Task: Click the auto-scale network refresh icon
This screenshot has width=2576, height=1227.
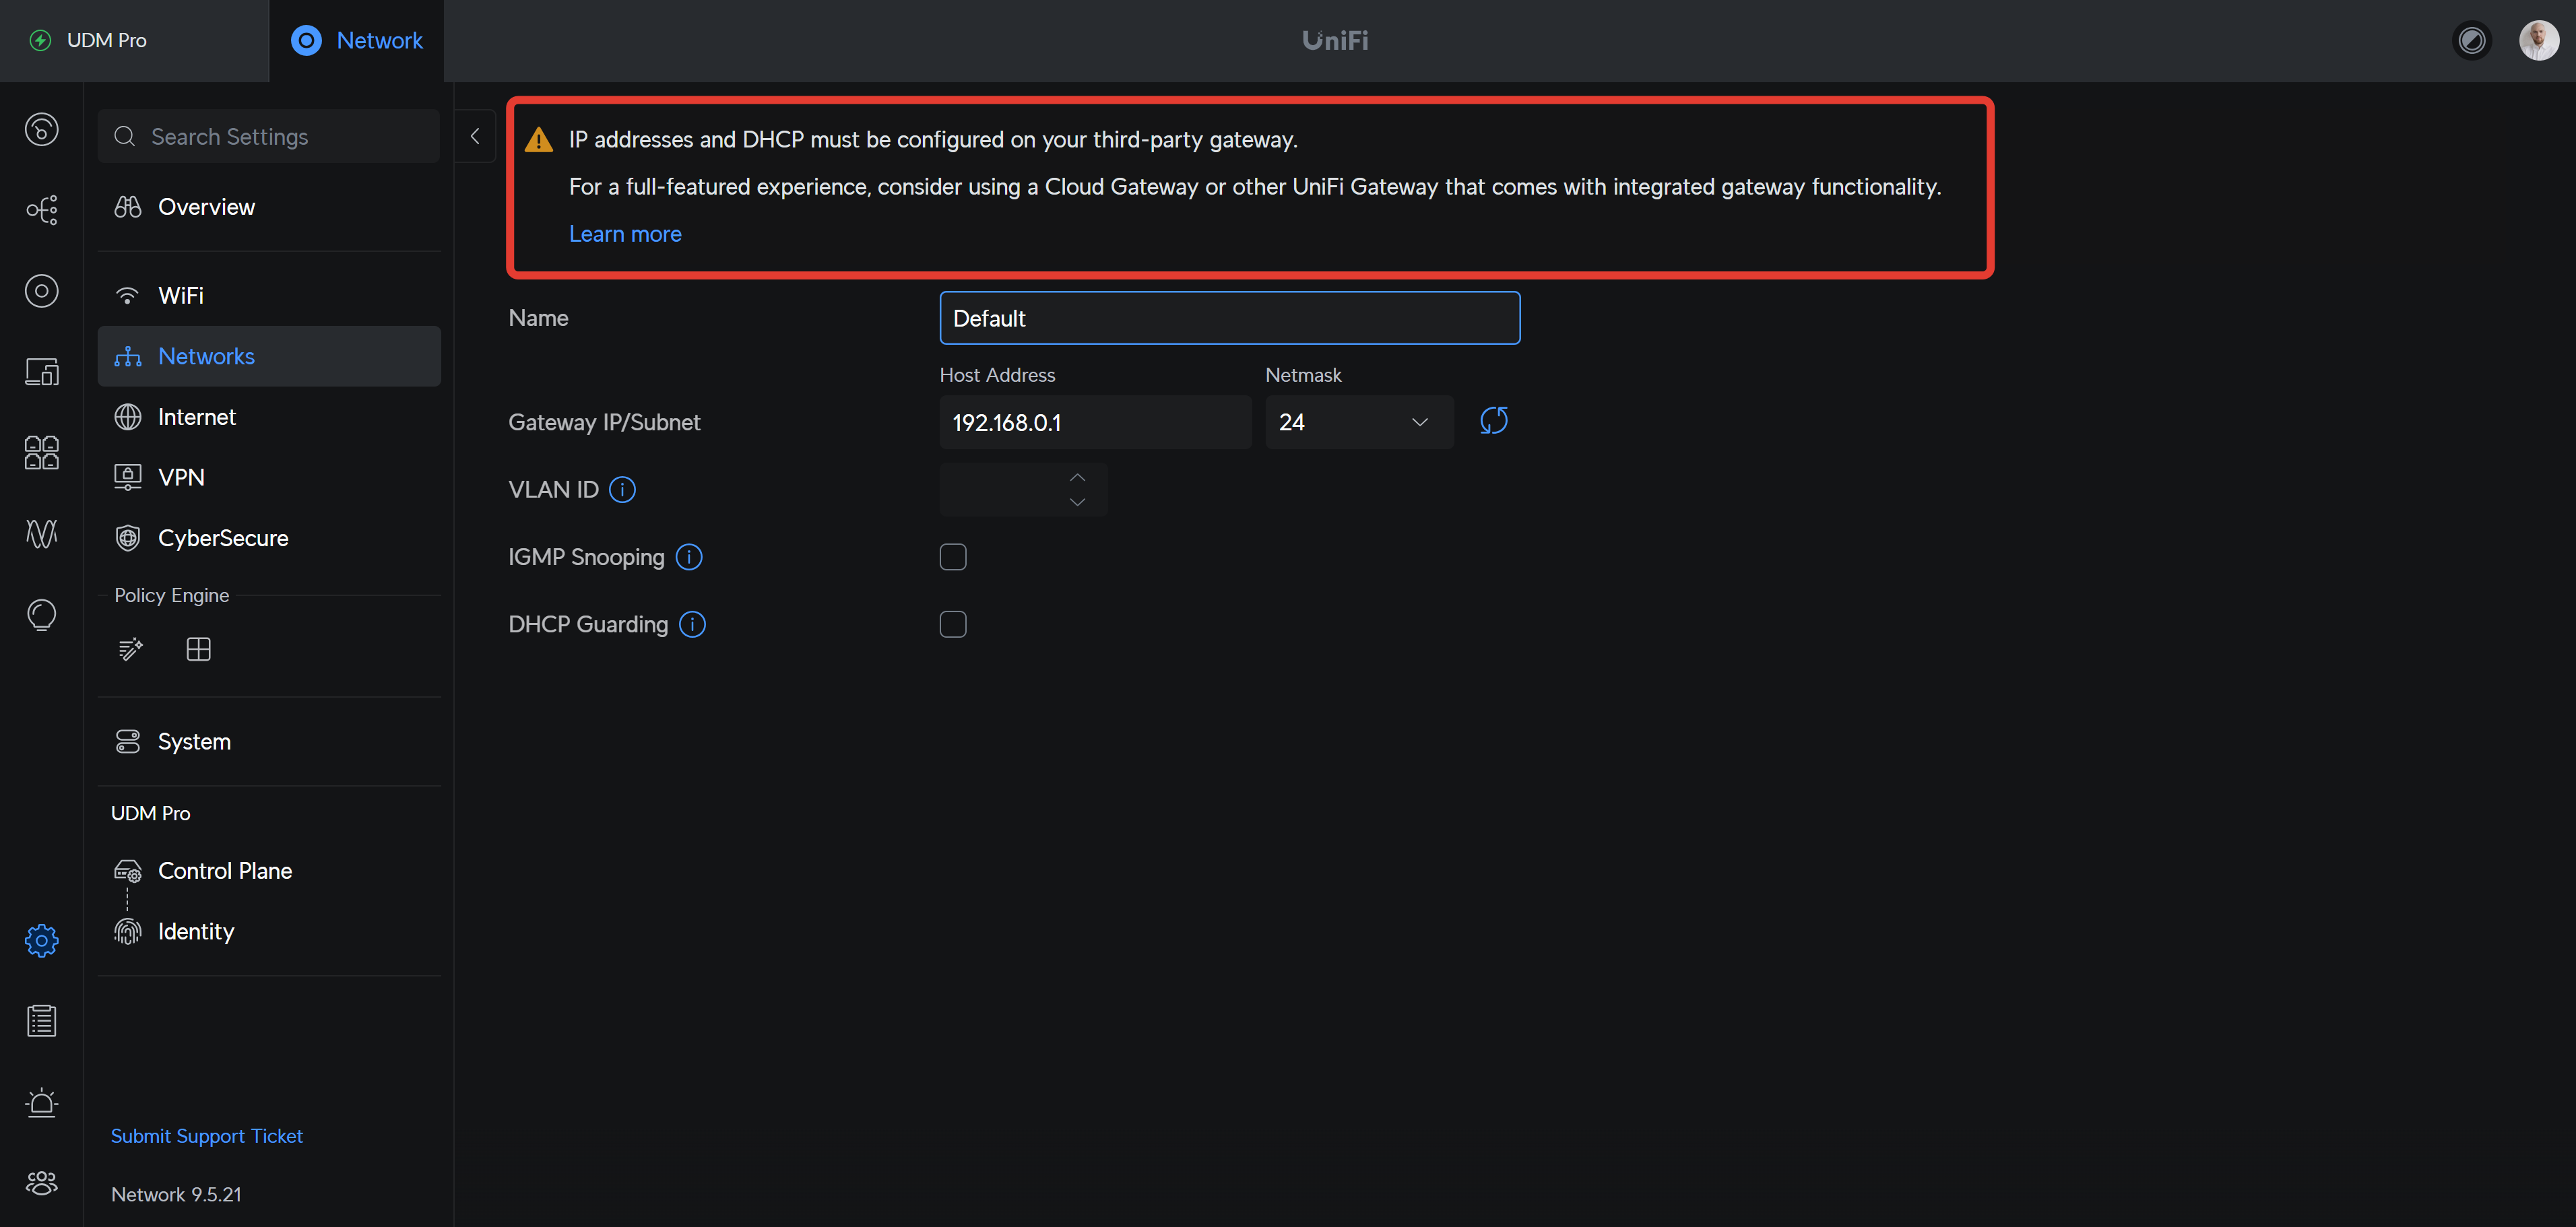Action: click(1493, 421)
